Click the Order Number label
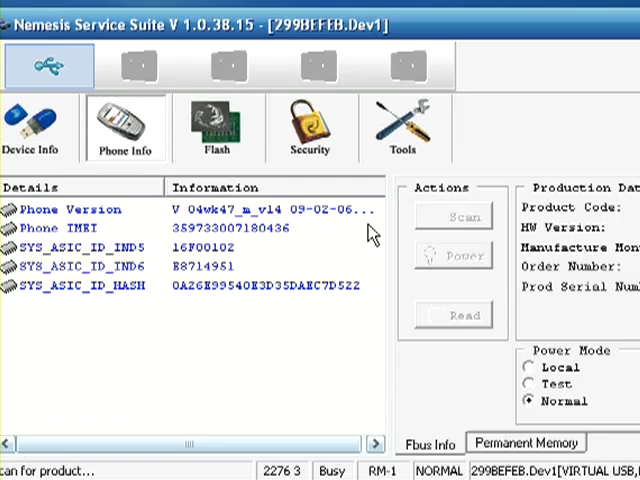This screenshot has height=480, width=640. pos(571,267)
